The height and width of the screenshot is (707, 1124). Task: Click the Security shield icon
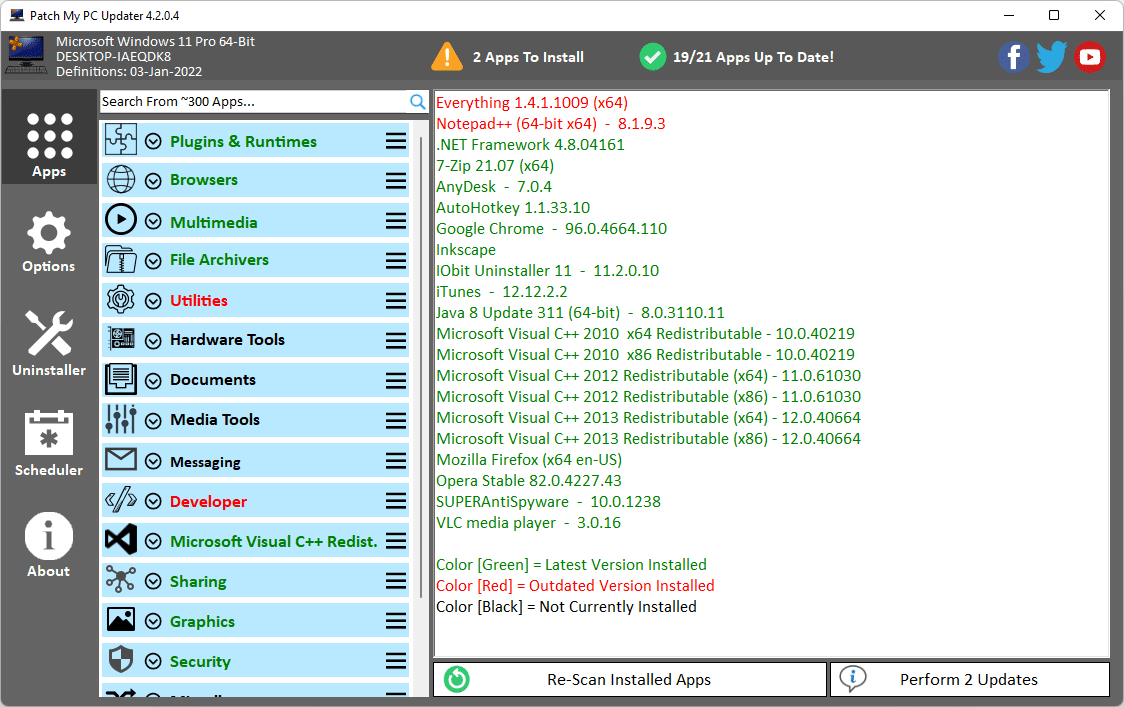tap(120, 659)
